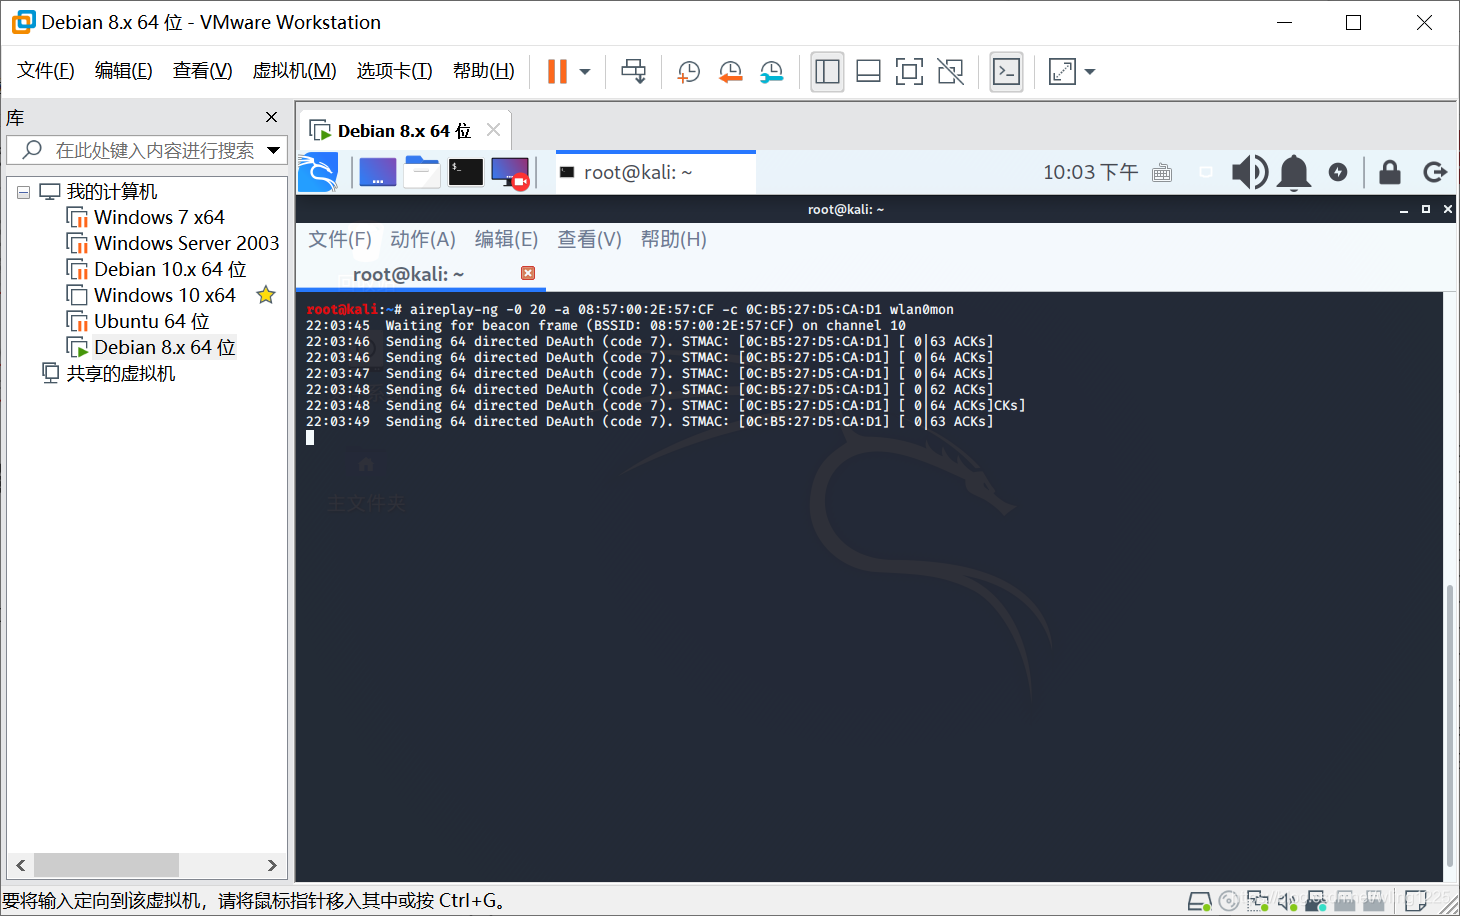Click the stretch guest display icon
This screenshot has width=1460, height=916.
pyautogui.click(x=1062, y=71)
